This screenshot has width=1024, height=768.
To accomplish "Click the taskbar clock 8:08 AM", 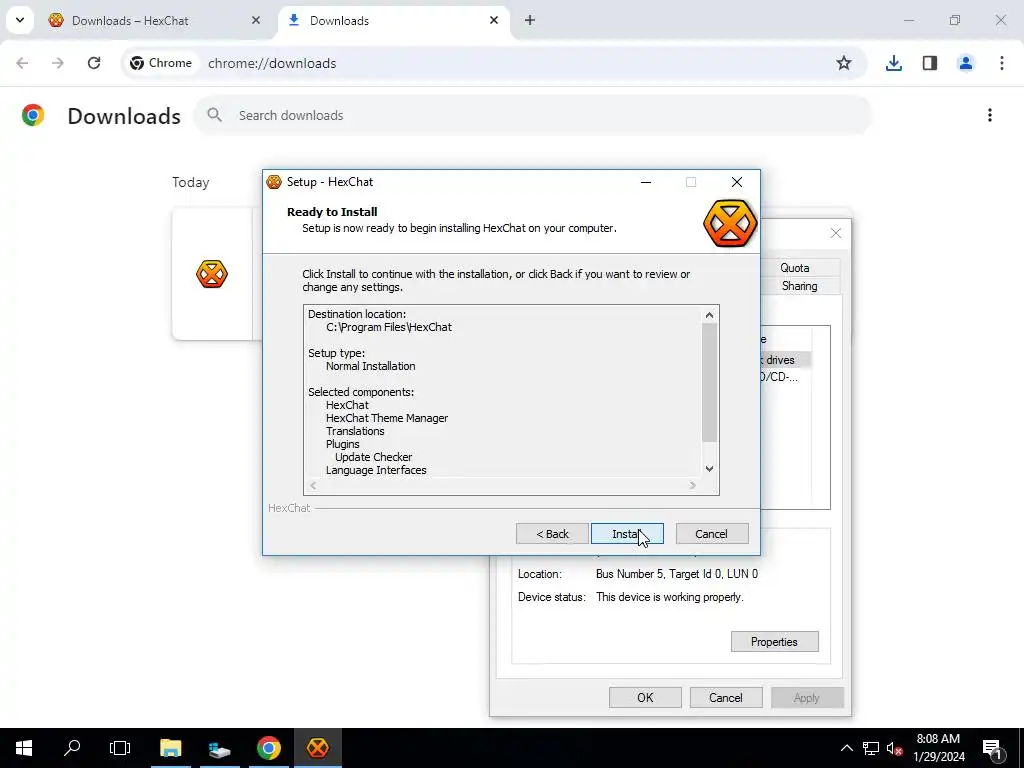I will [938, 748].
